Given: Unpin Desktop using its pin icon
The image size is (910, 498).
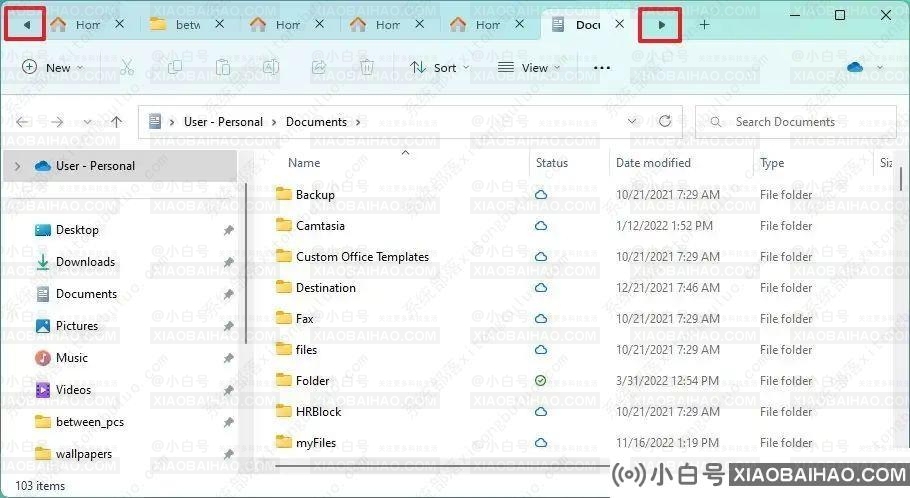Looking at the screenshot, I should [x=229, y=230].
